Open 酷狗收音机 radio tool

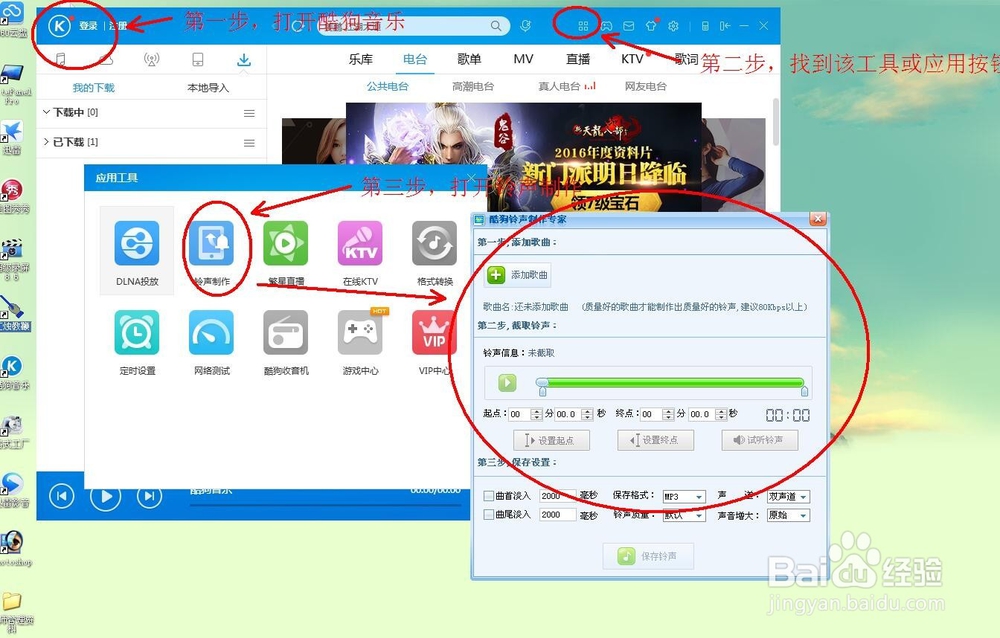[286, 342]
